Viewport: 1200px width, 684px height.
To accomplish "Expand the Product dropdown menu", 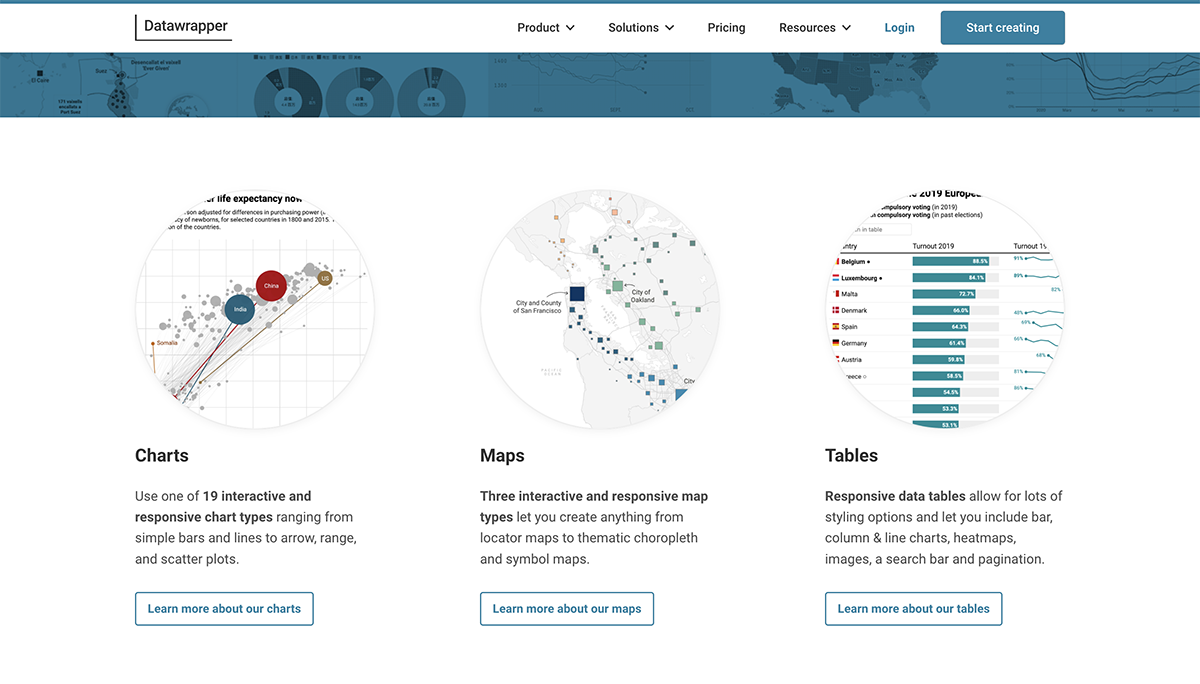I will click(546, 28).
